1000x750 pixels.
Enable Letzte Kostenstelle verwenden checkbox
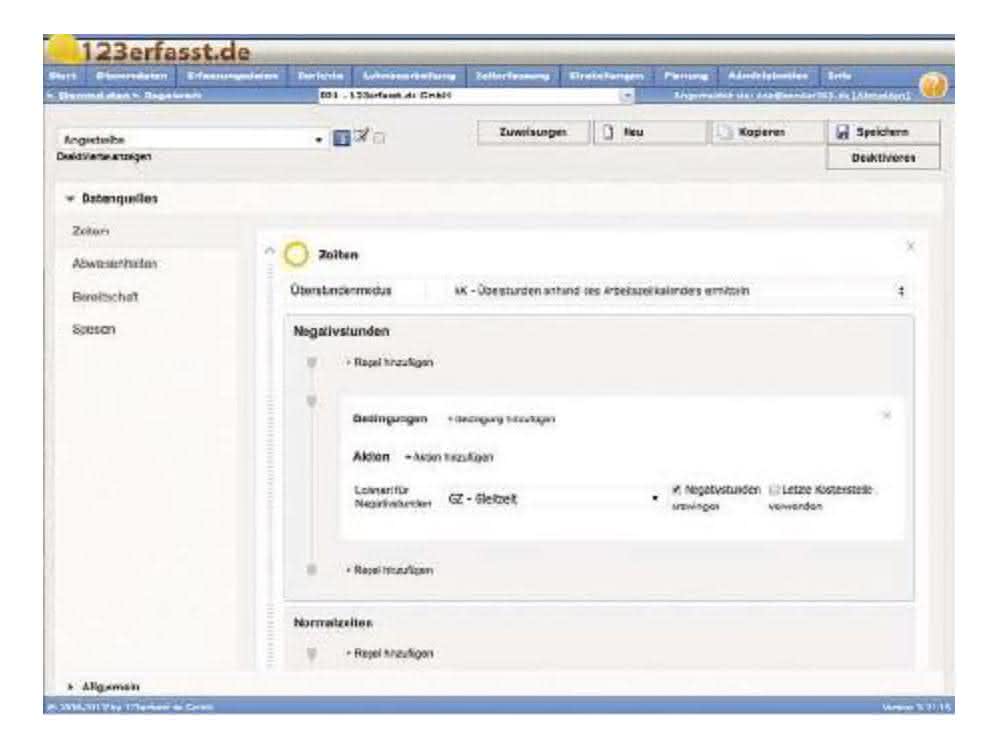tap(774, 490)
